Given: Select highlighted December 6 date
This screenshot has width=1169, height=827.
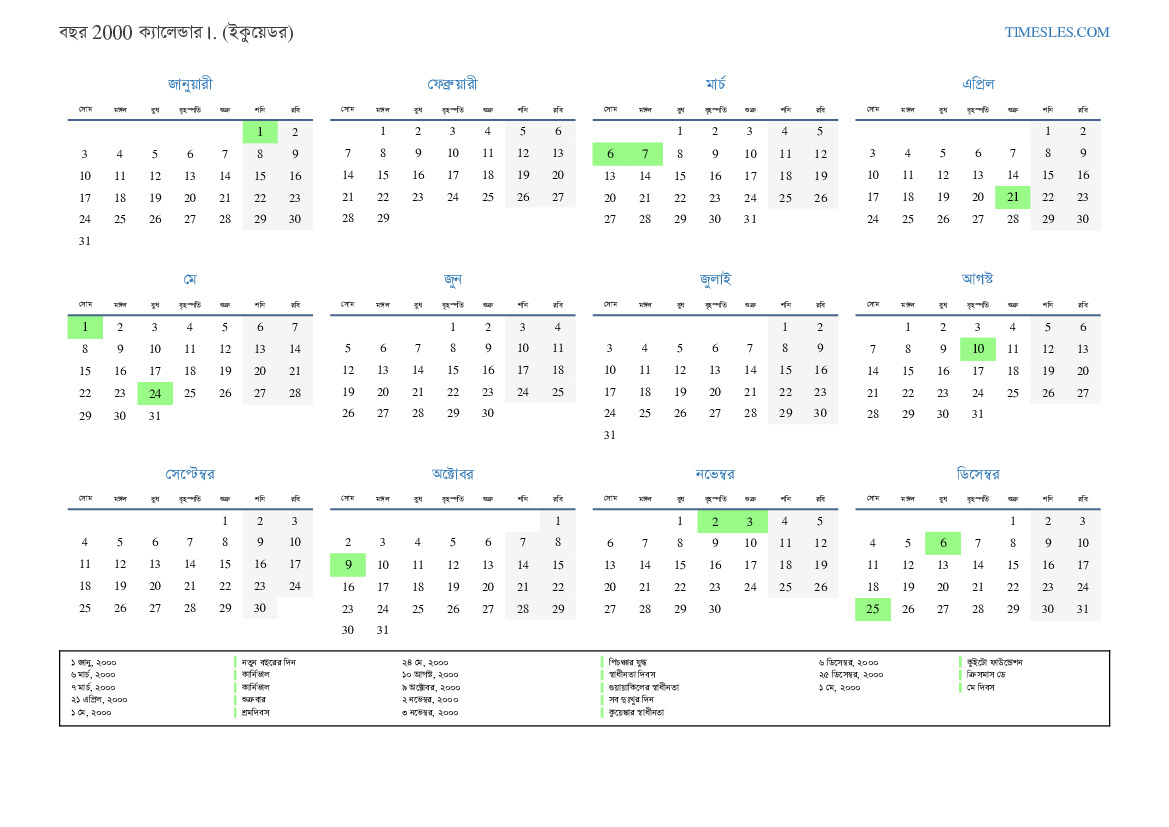Looking at the screenshot, I should pos(942,543).
